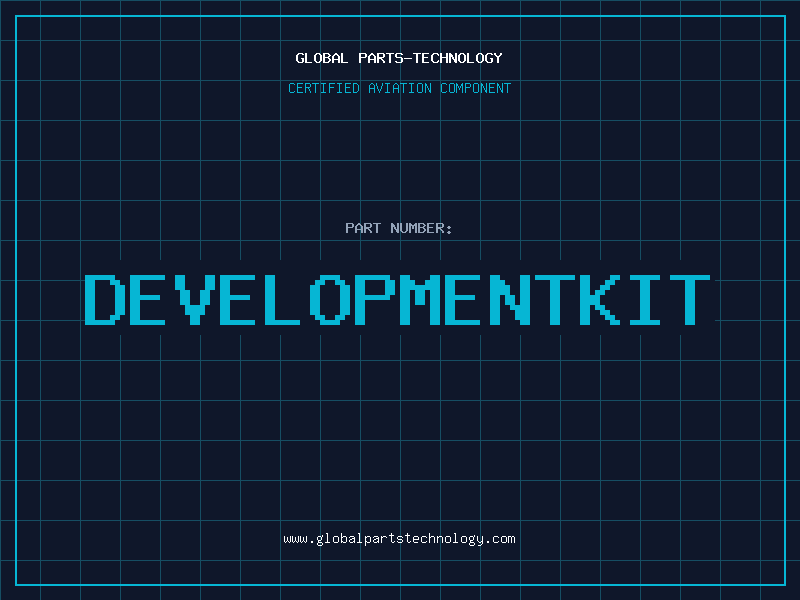
Task: Select the word AVIATION in the subtitle
Action: tap(397, 88)
